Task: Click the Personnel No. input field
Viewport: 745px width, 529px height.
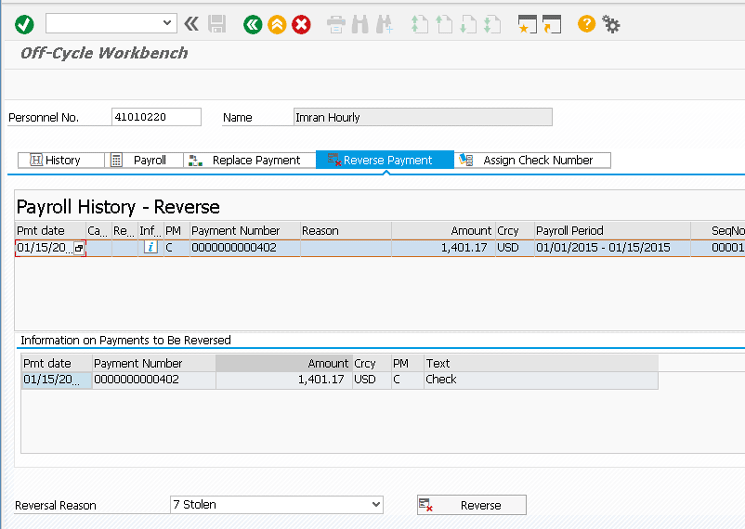Action: (156, 117)
